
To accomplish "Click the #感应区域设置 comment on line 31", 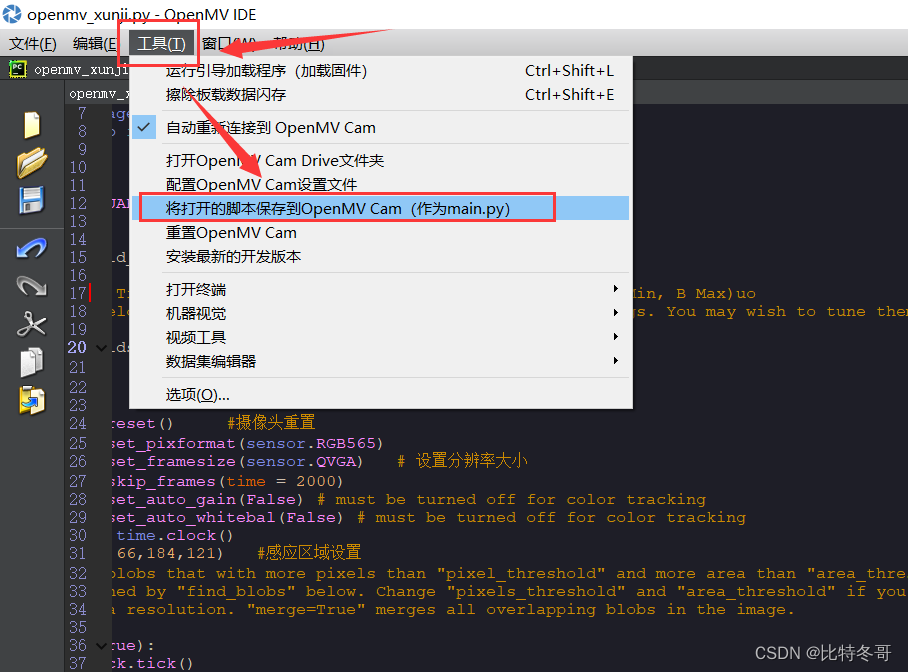I will point(309,552).
